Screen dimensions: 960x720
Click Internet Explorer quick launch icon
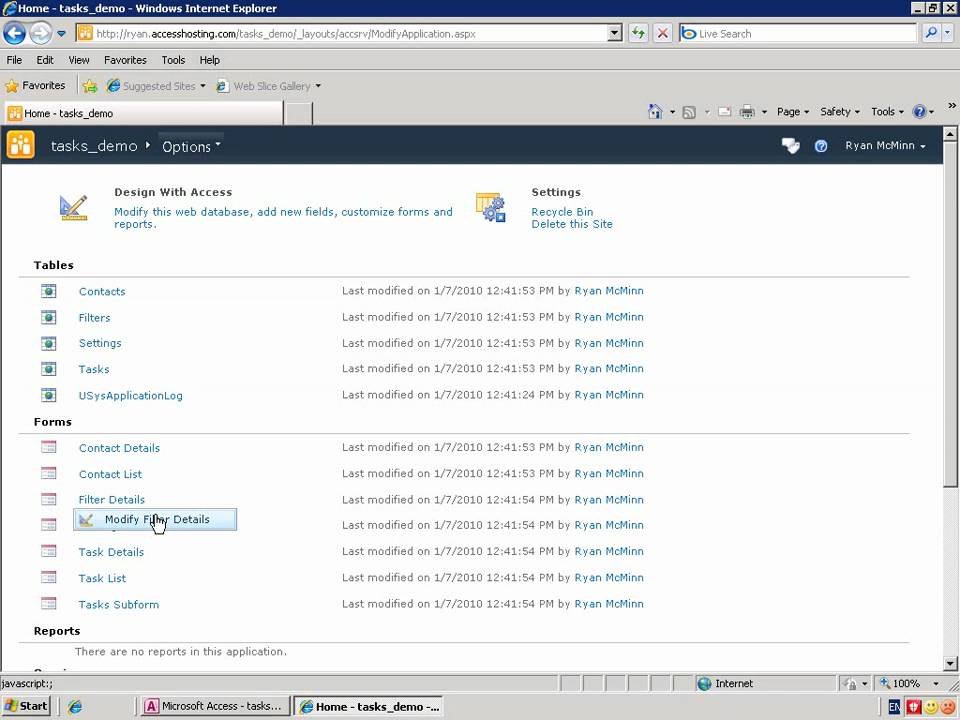coord(75,707)
